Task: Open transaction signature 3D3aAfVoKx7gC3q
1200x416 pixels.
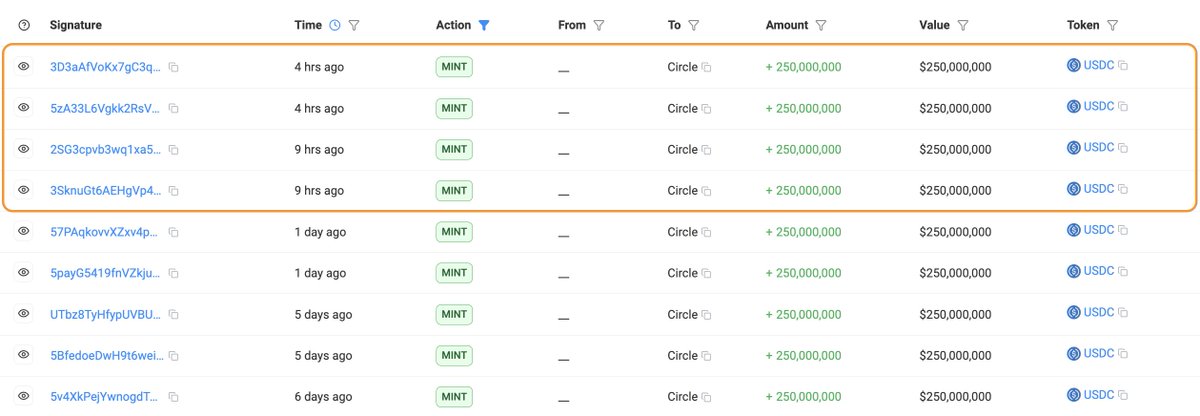Action: click(105, 67)
